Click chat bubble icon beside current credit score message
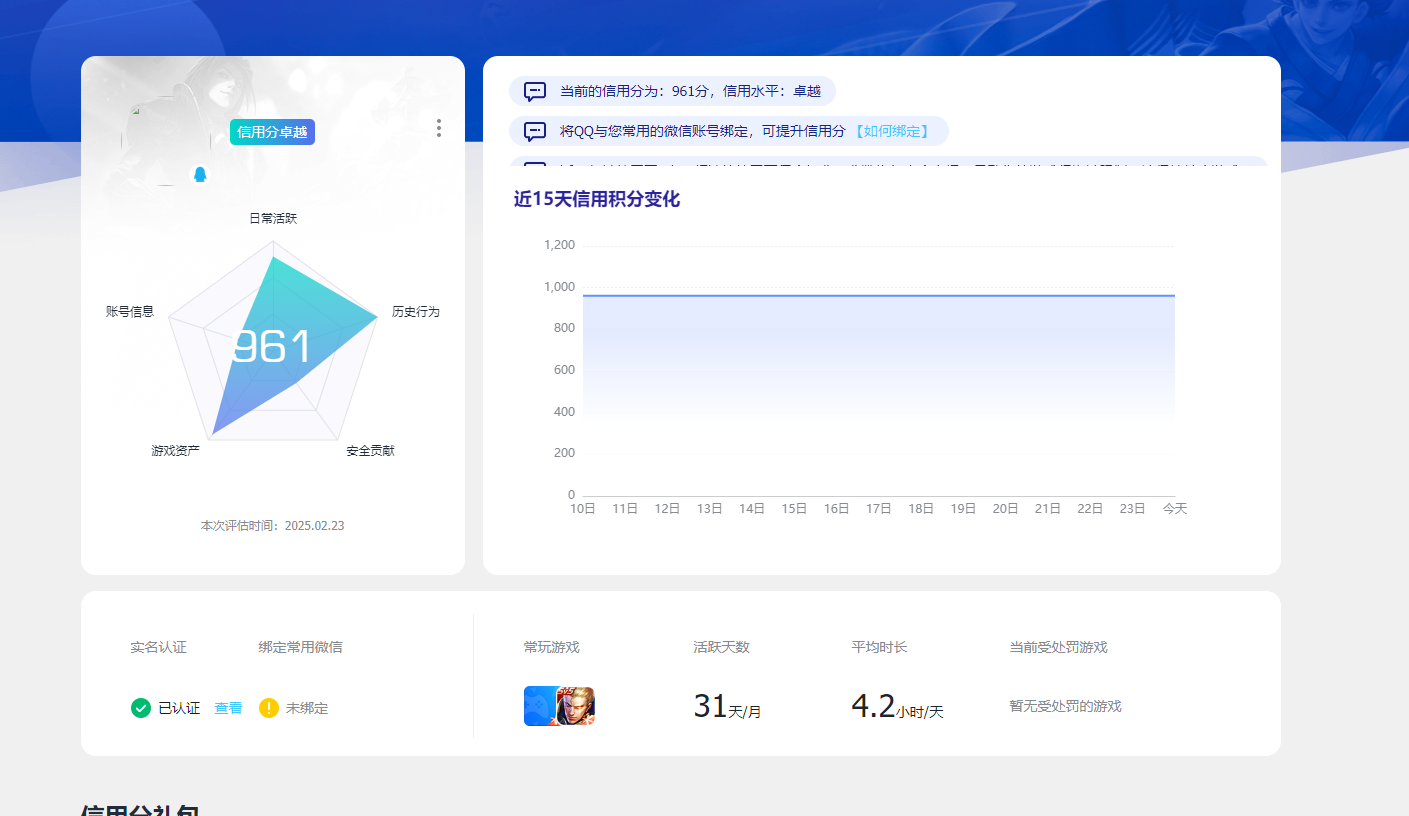 click(535, 92)
